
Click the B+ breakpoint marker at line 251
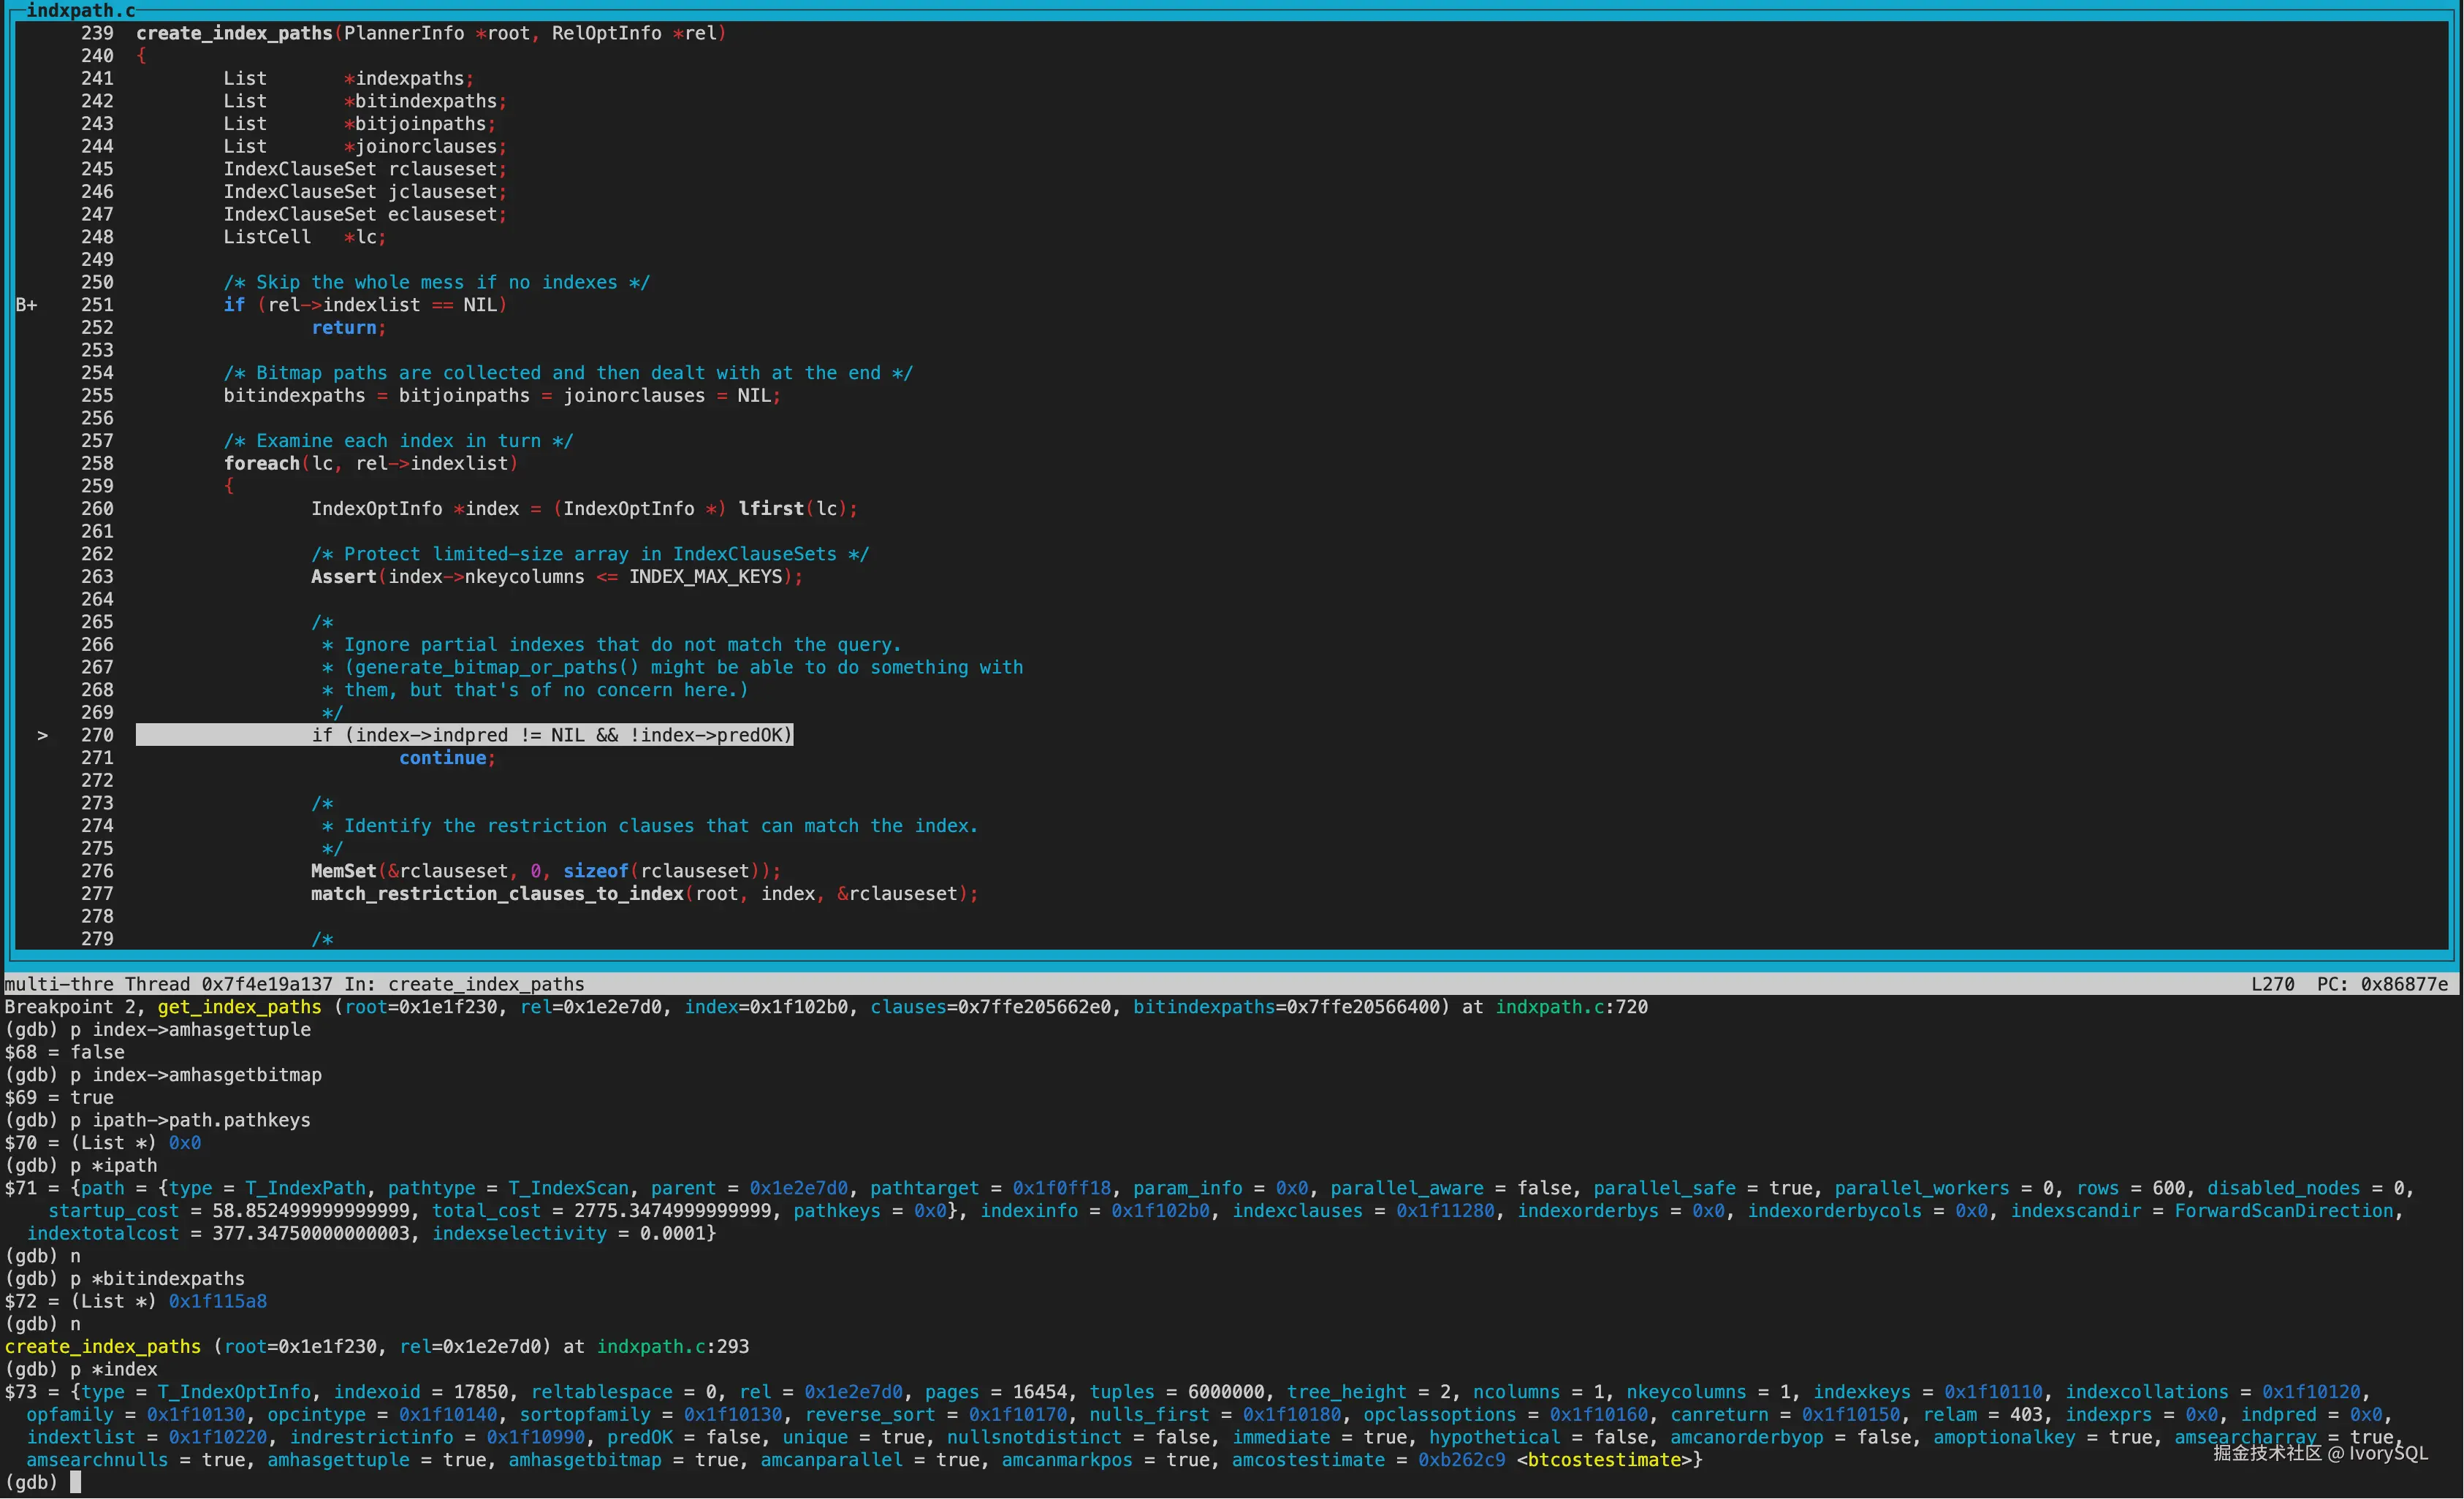click(x=26, y=305)
